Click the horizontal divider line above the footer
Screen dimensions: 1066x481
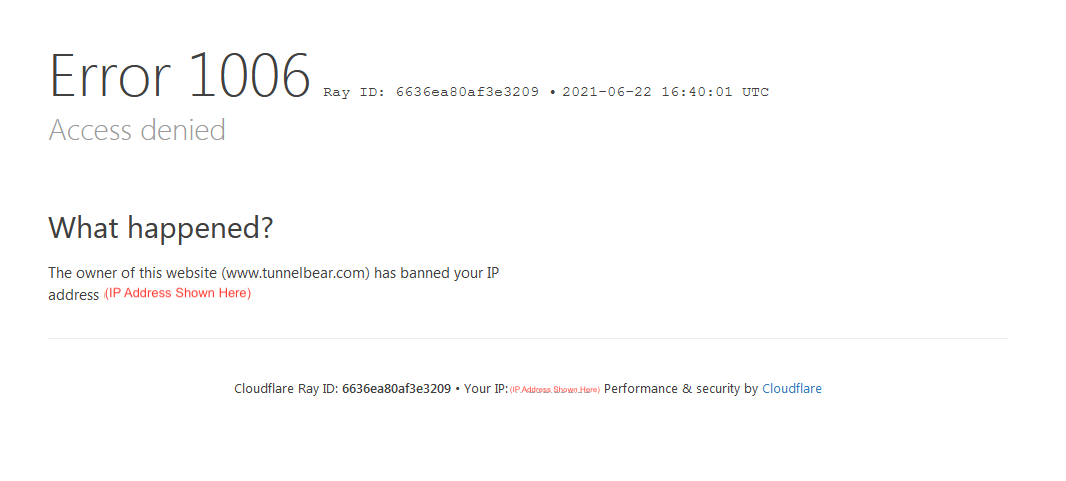pos(528,338)
